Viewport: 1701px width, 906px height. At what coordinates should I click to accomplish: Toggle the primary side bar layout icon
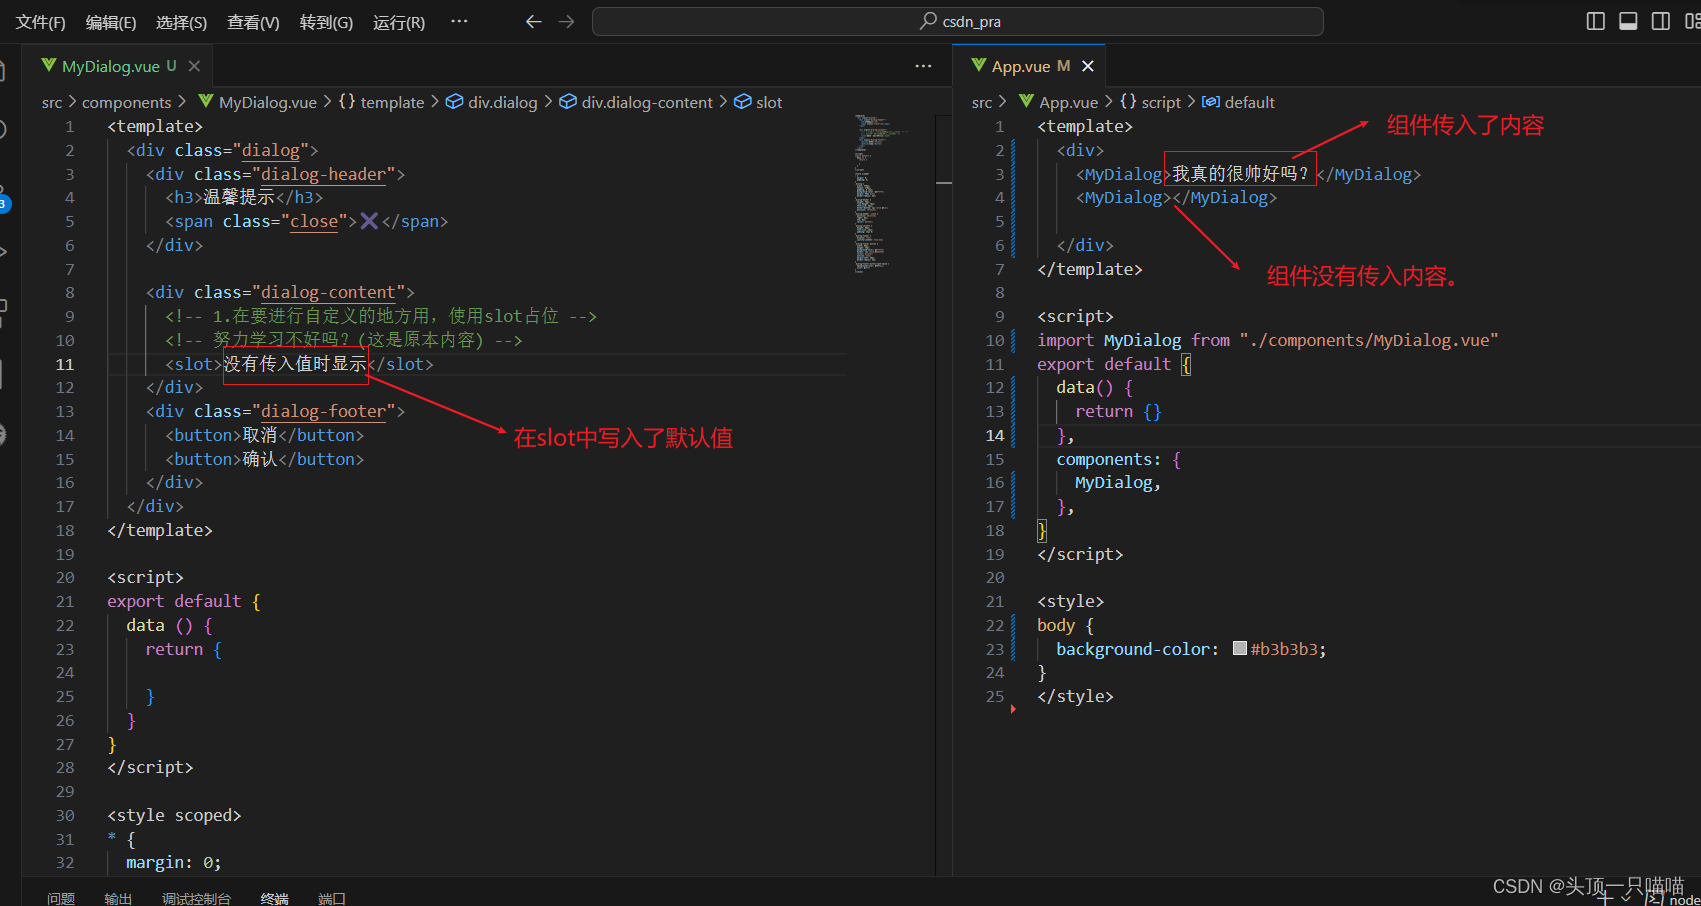tap(1596, 21)
